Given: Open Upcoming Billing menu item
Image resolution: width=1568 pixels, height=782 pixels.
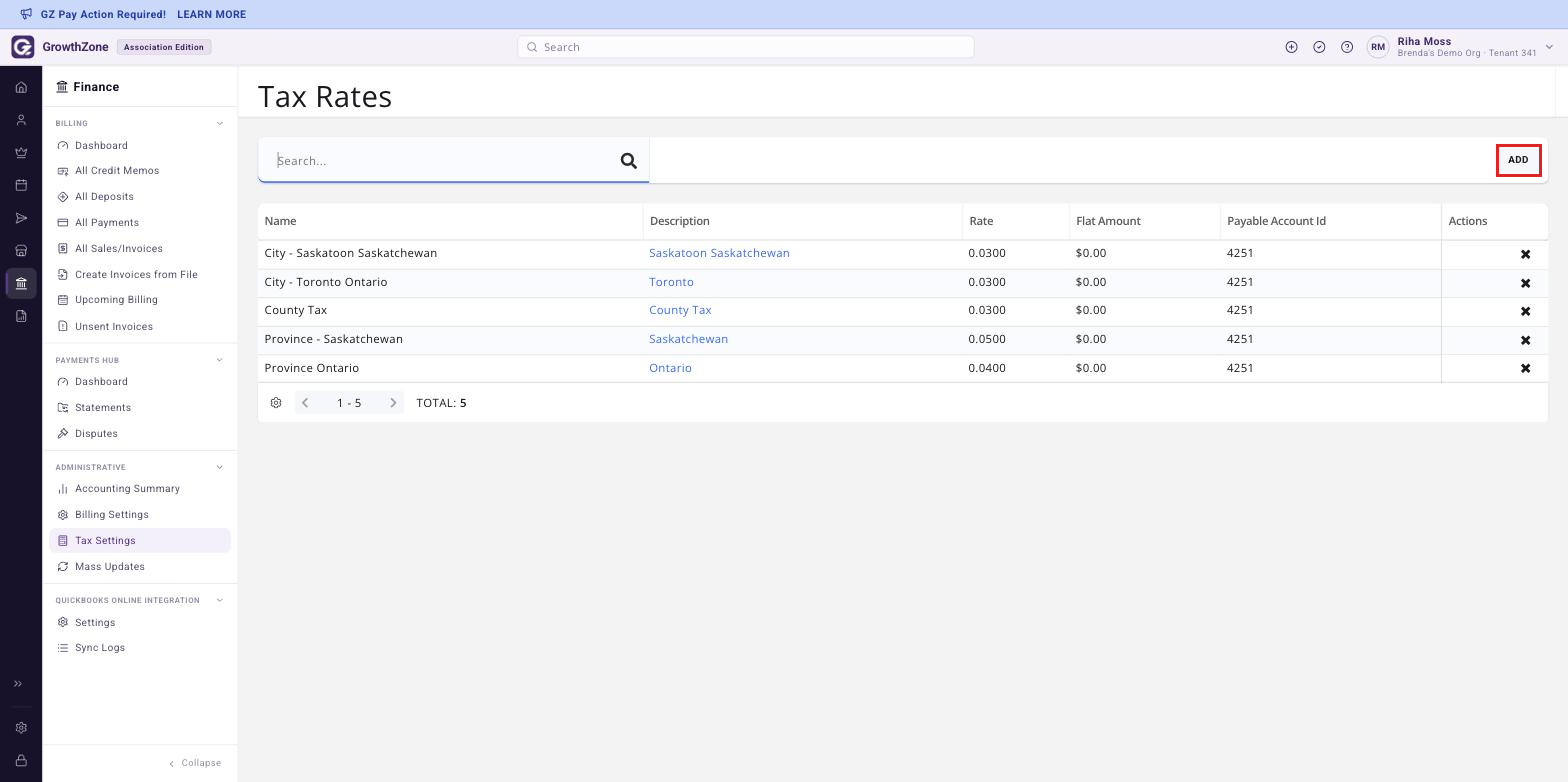Looking at the screenshot, I should [x=116, y=300].
